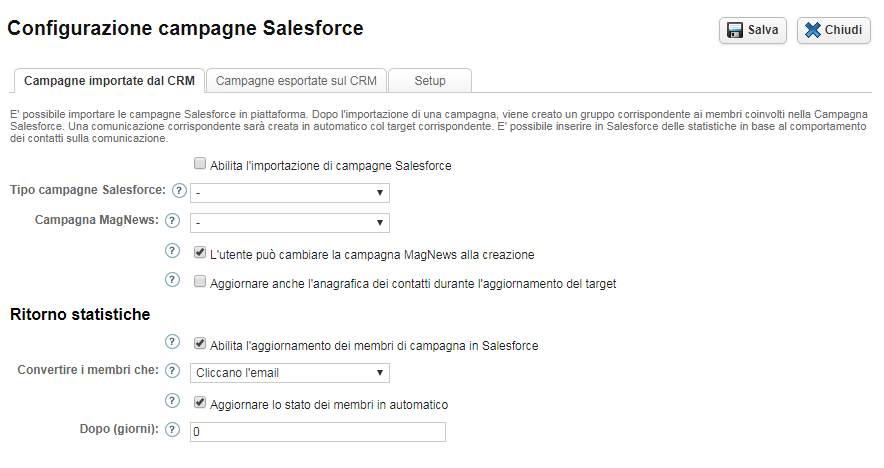Open the Setup tab
Screen dimensions: 884x468
(430, 81)
